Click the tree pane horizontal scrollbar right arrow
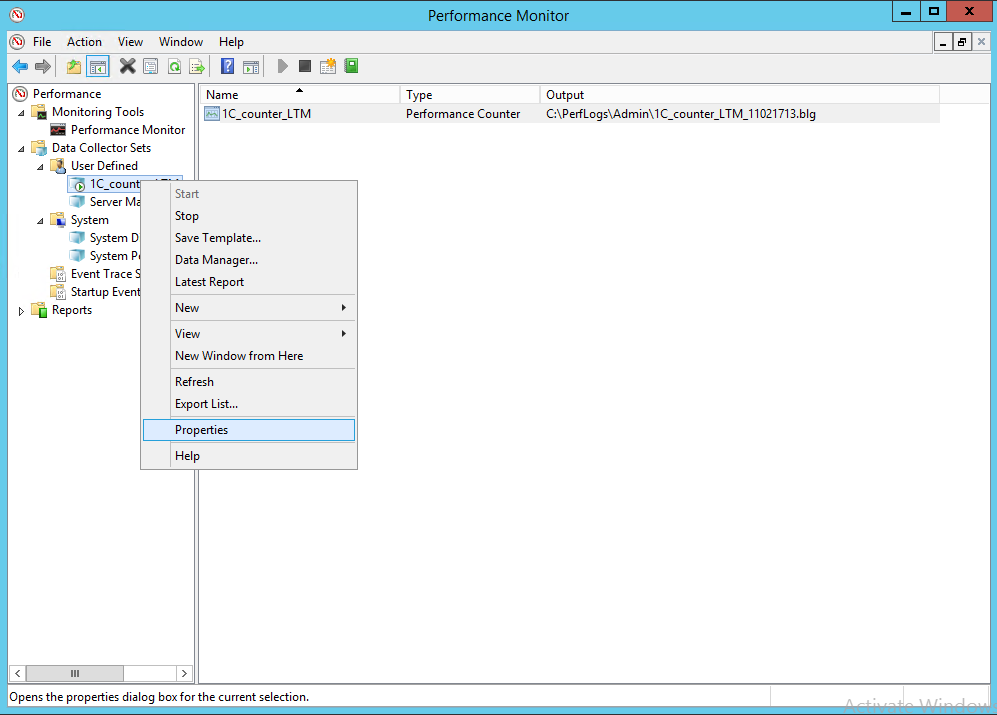997x715 pixels. 184,674
